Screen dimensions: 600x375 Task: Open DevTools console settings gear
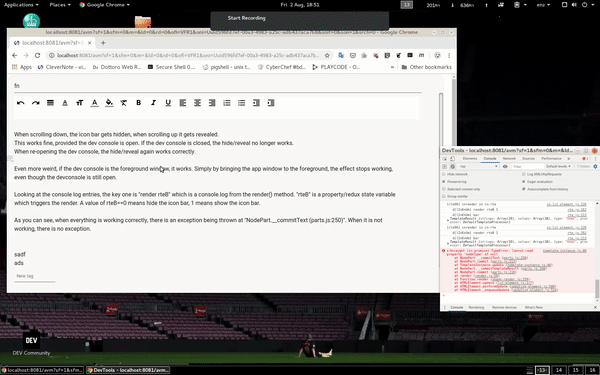pos(595,166)
